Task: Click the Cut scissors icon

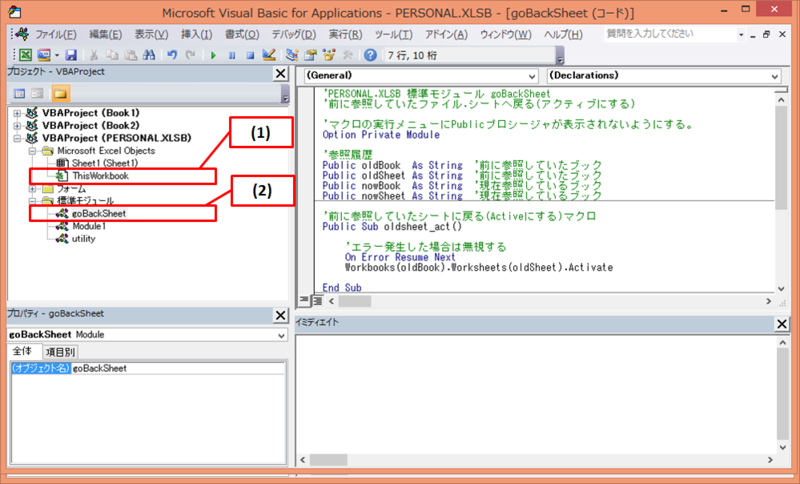Action: point(93,55)
